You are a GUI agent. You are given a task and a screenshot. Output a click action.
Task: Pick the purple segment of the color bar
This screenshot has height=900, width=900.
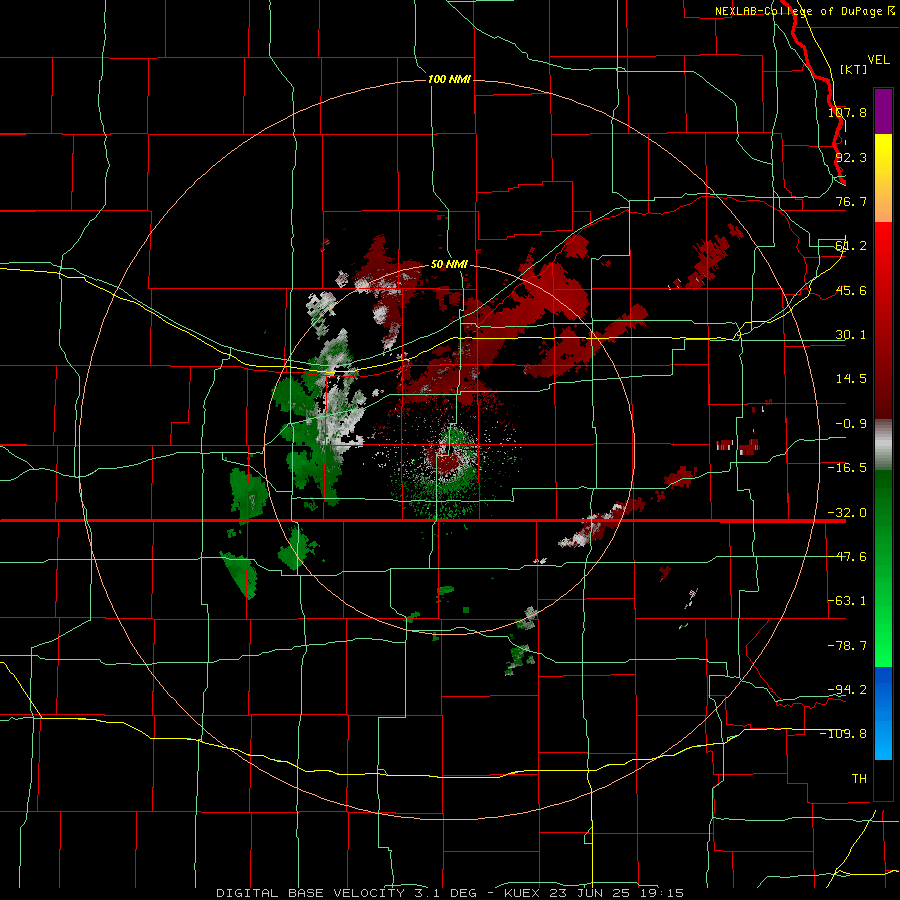pyautogui.click(x=883, y=112)
